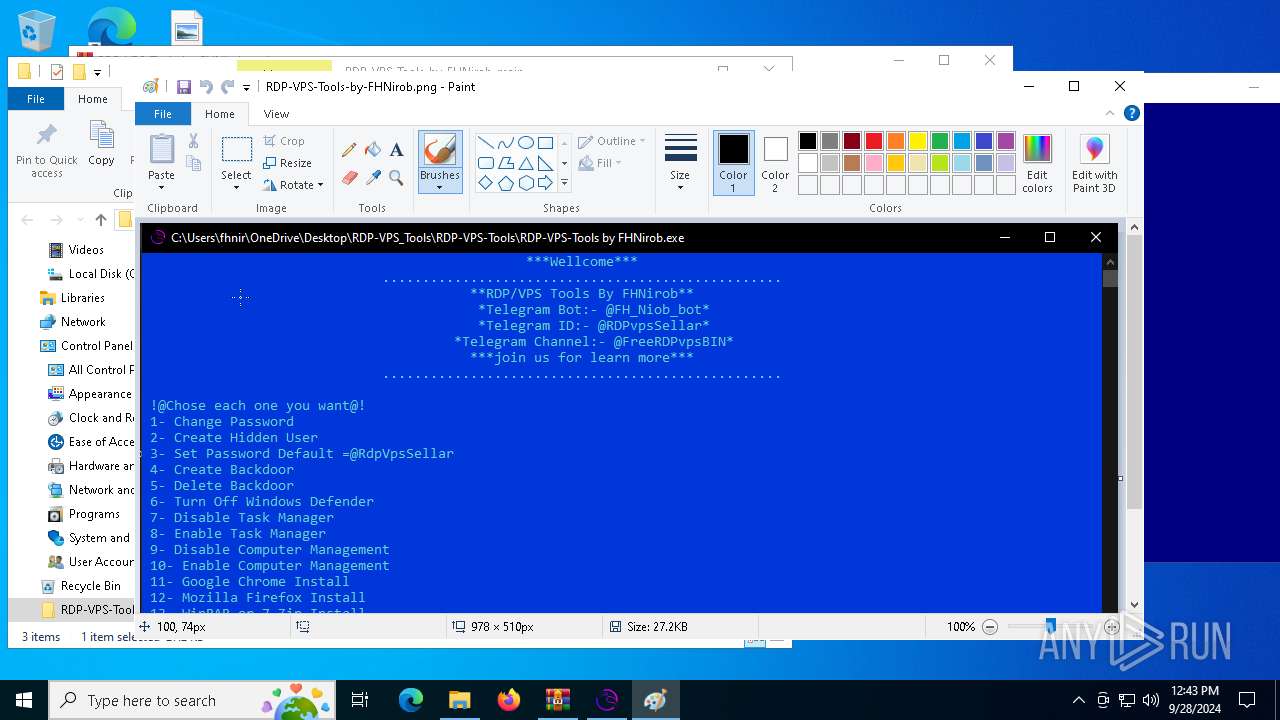Open Customize Quick Access Toolbar dropdown in Paint
This screenshot has width=1280, height=720.
[x=246, y=88]
